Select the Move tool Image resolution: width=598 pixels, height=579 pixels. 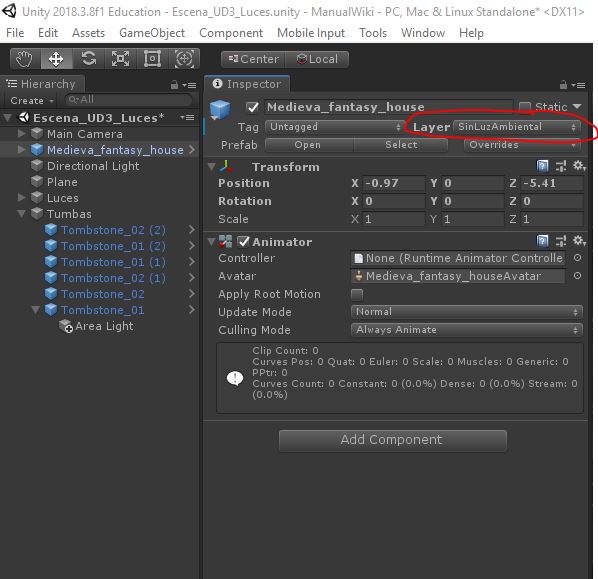pyautogui.click(x=56, y=59)
